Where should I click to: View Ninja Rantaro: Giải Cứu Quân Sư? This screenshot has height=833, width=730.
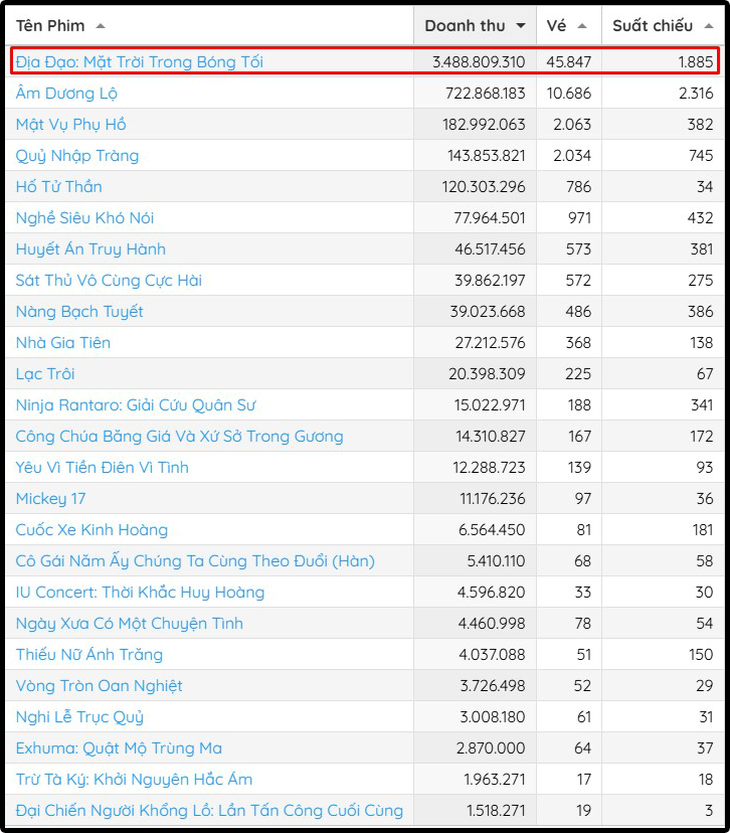coord(136,405)
